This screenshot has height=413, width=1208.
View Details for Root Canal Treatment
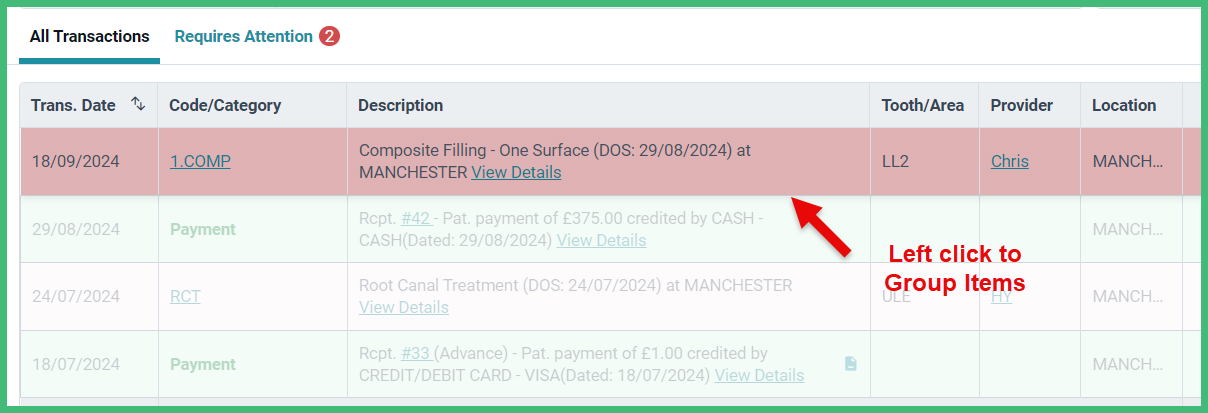404,307
